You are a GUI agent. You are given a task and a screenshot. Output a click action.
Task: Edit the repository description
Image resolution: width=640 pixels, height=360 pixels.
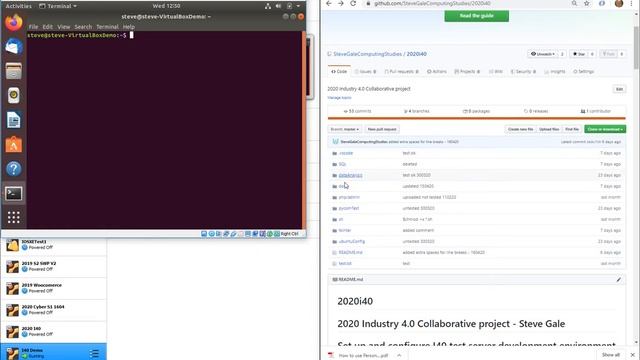619,89
